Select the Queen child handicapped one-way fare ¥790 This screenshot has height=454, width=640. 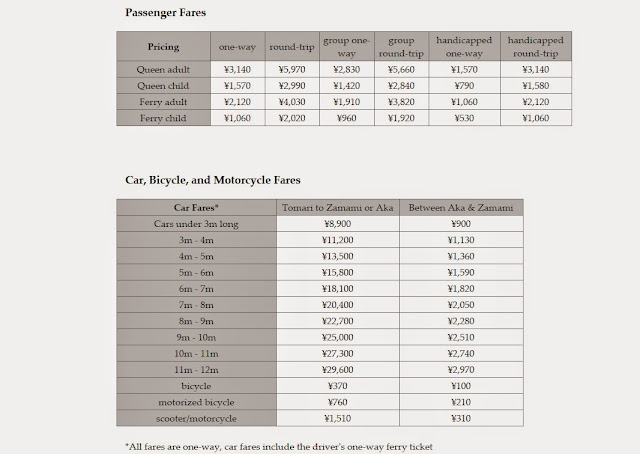point(462,85)
